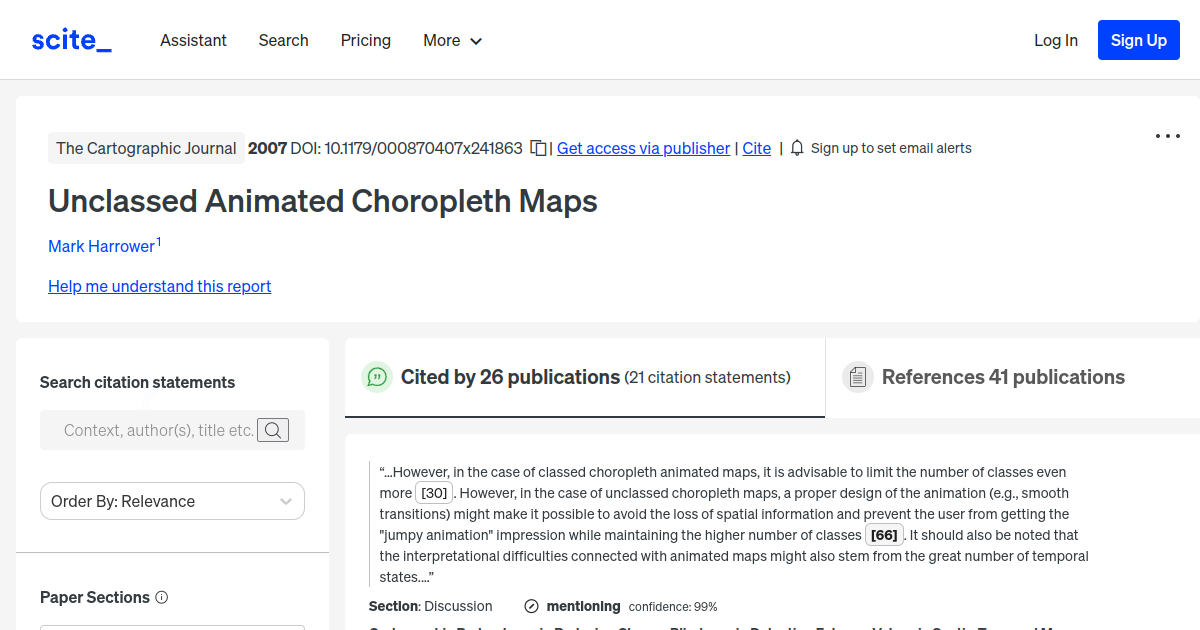Screen dimensions: 1200x630
Task: Expand the More navigation dropdown
Action: [x=452, y=40]
